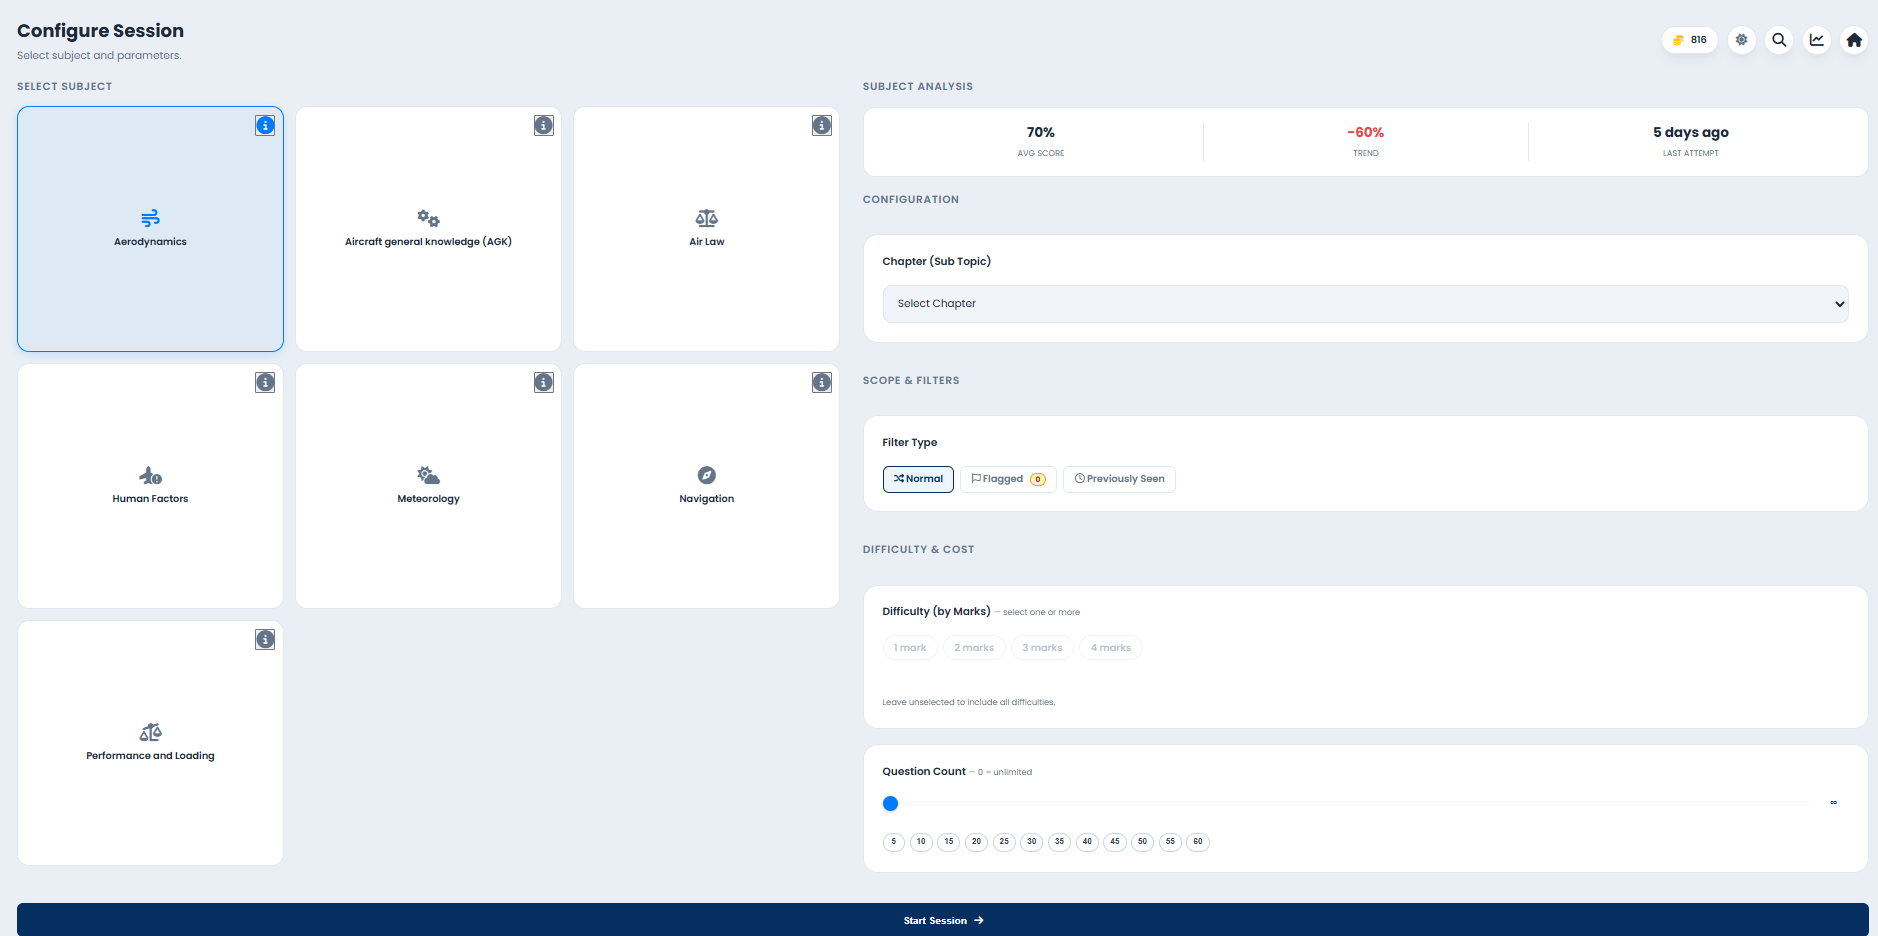The image size is (1878, 936).
Task: Click the Question Count slider handle
Action: (890, 803)
